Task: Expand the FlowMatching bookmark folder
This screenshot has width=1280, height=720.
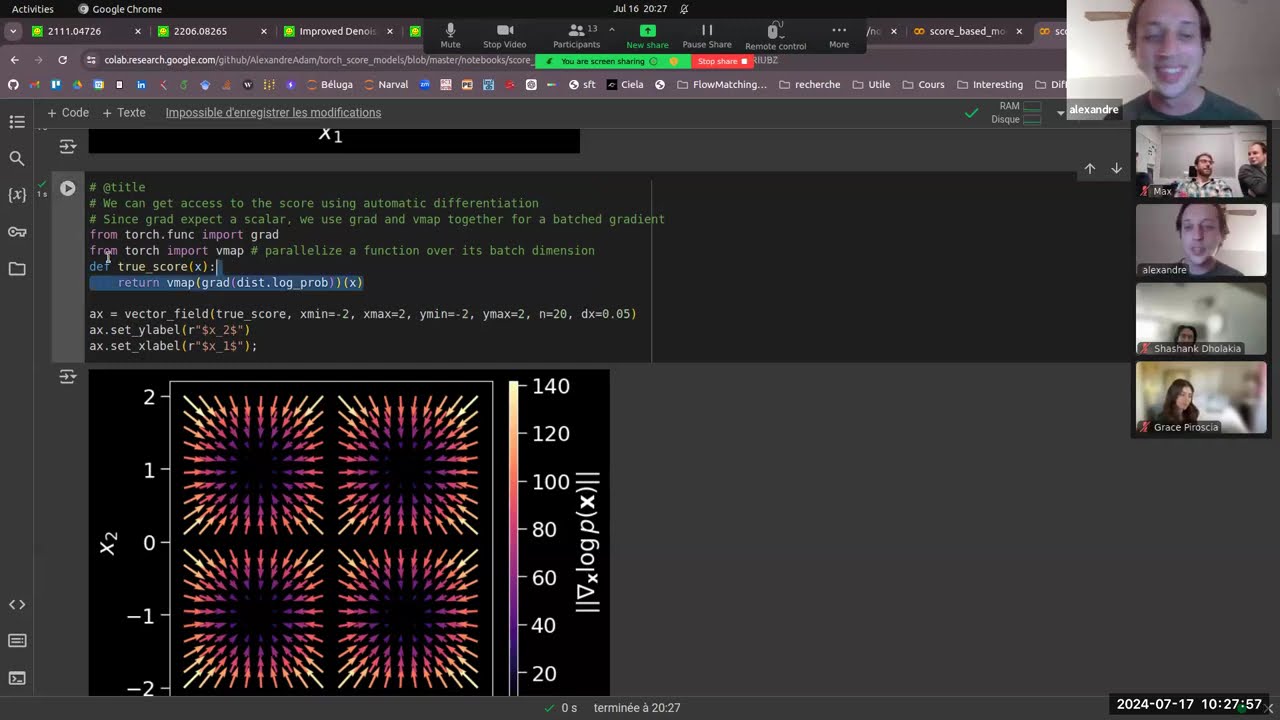Action: tap(721, 85)
